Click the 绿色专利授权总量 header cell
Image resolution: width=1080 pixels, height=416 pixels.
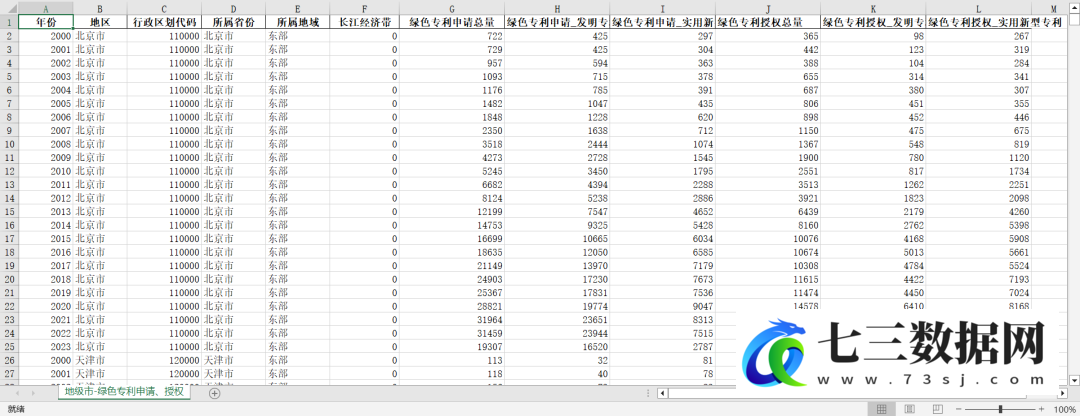[768, 22]
